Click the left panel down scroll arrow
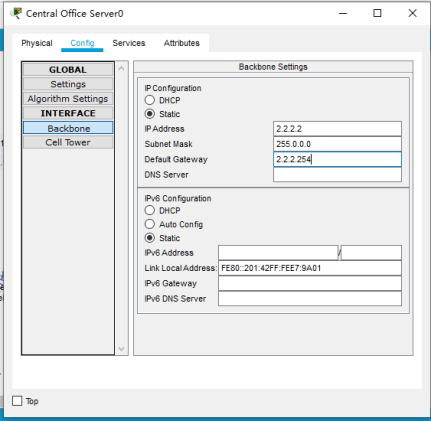 (121, 349)
